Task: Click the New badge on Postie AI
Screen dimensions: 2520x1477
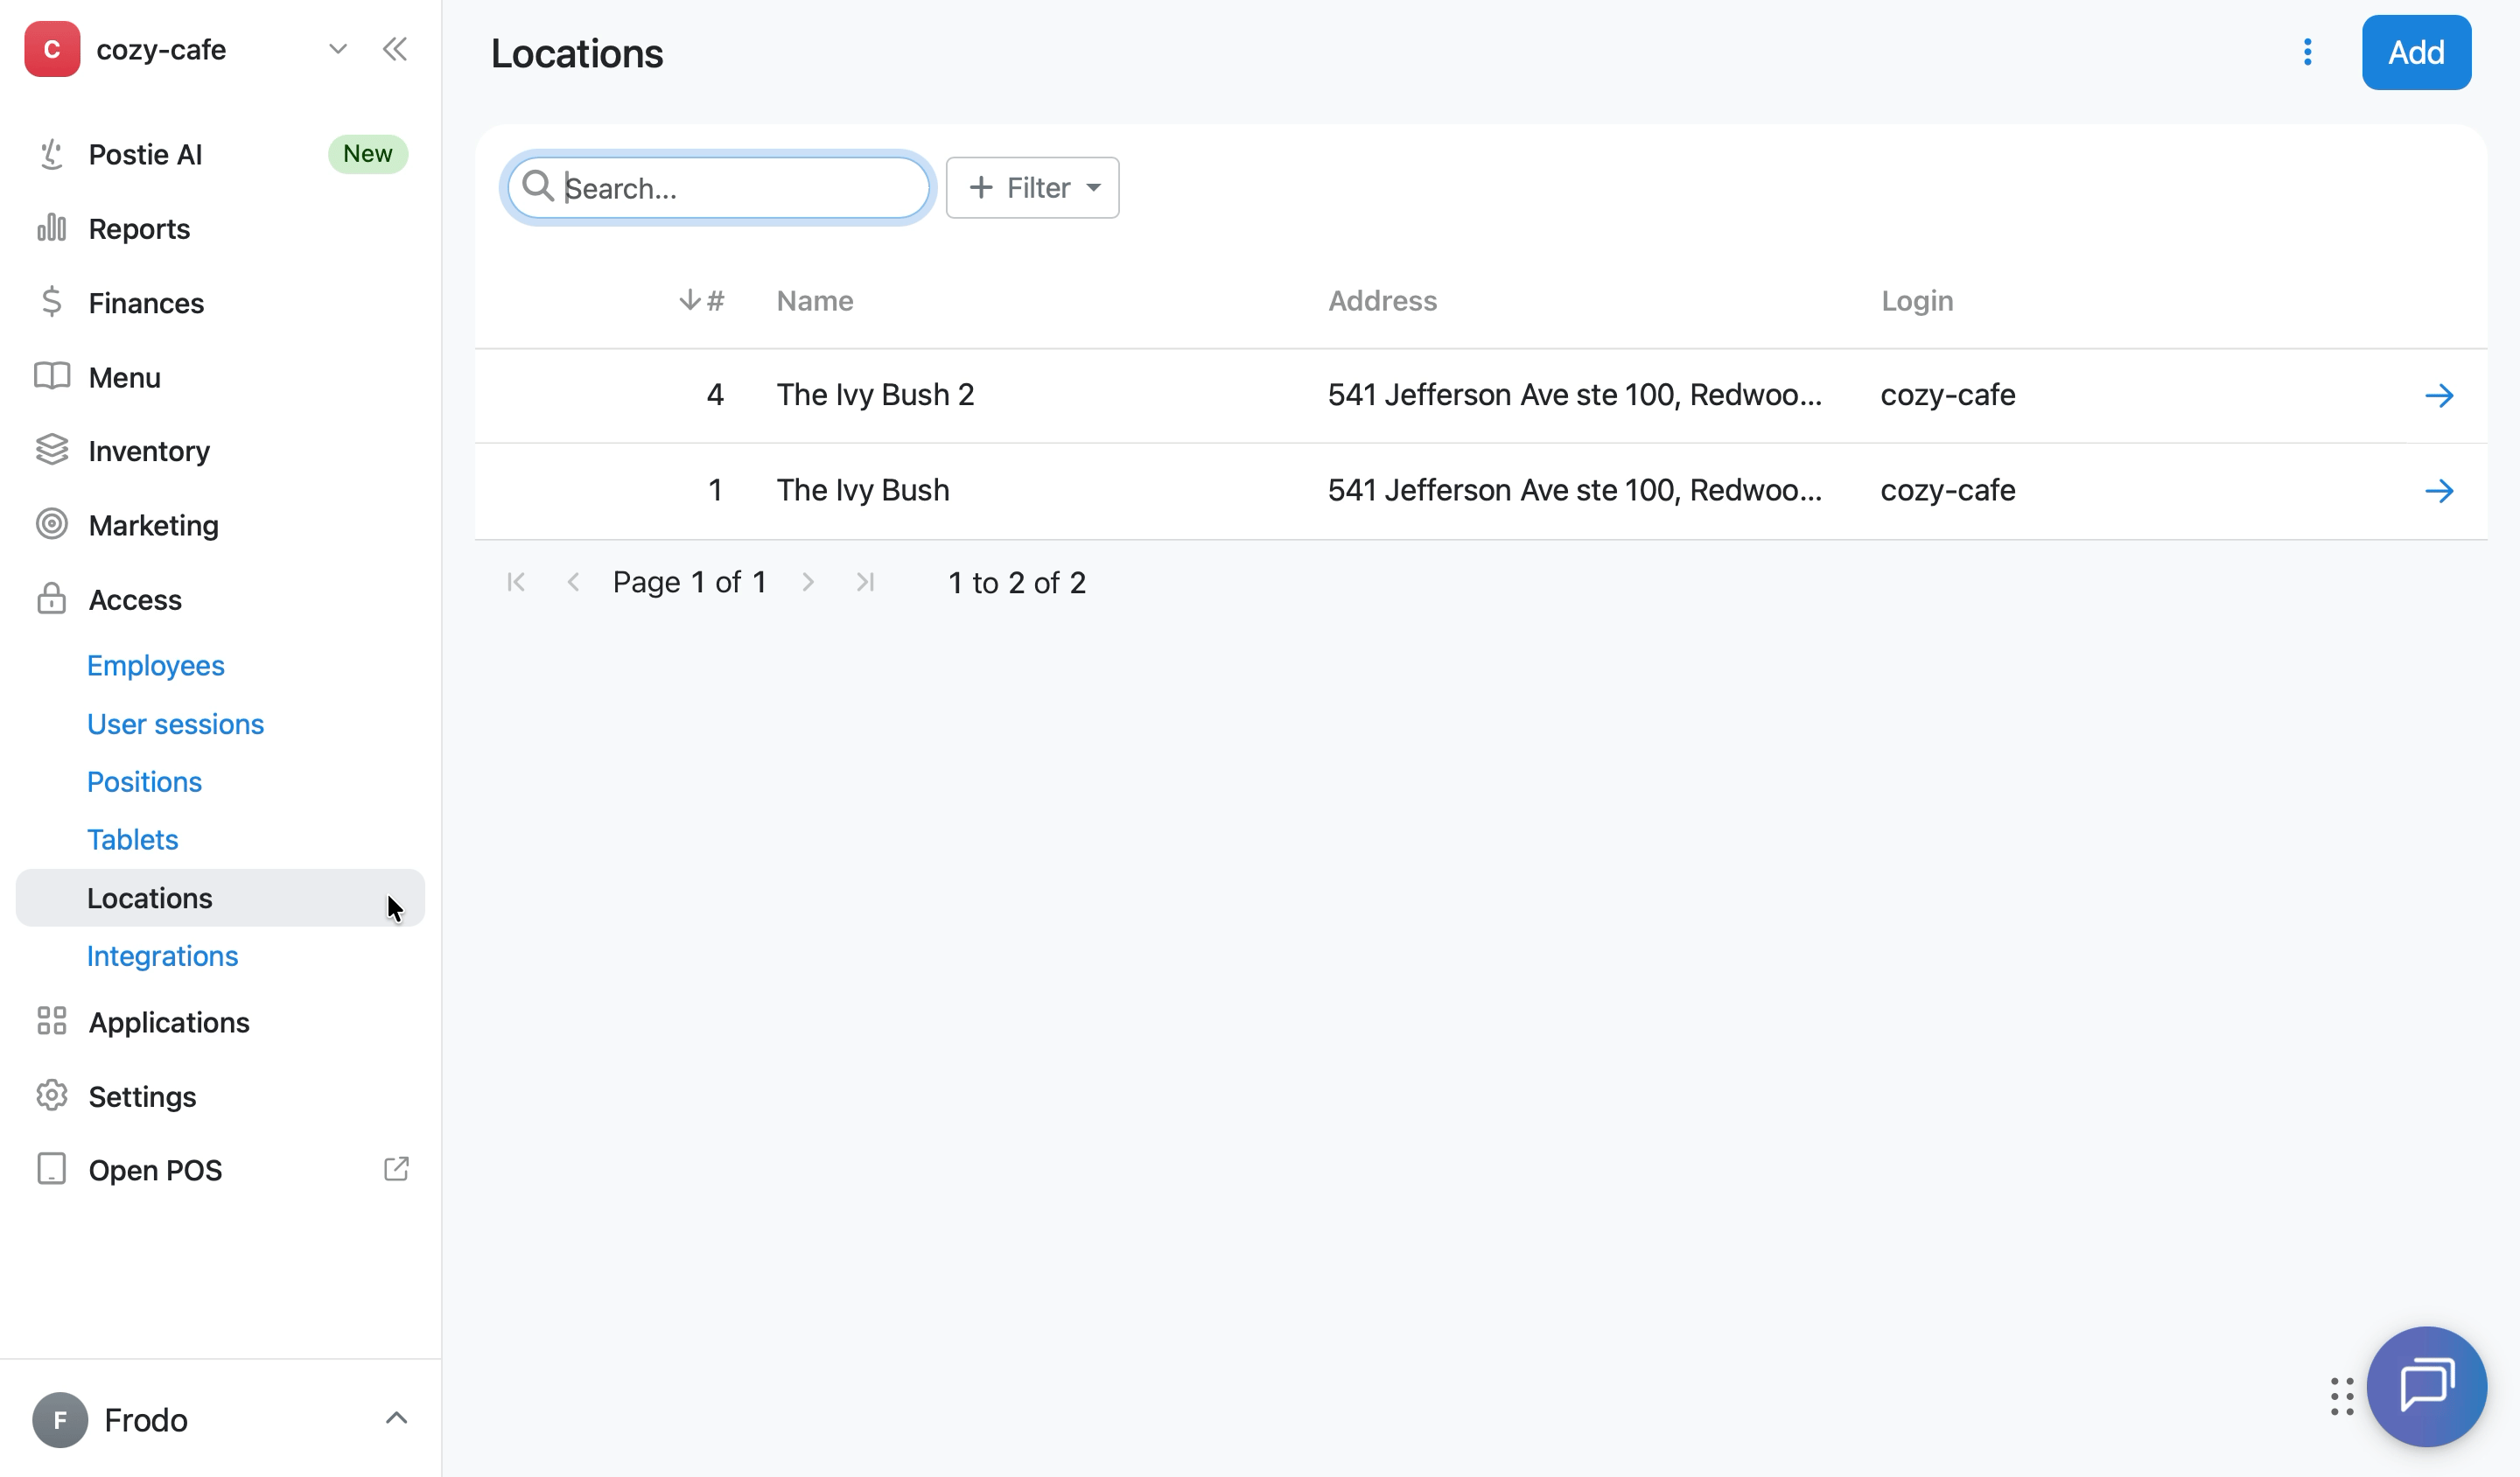Action: 368,154
